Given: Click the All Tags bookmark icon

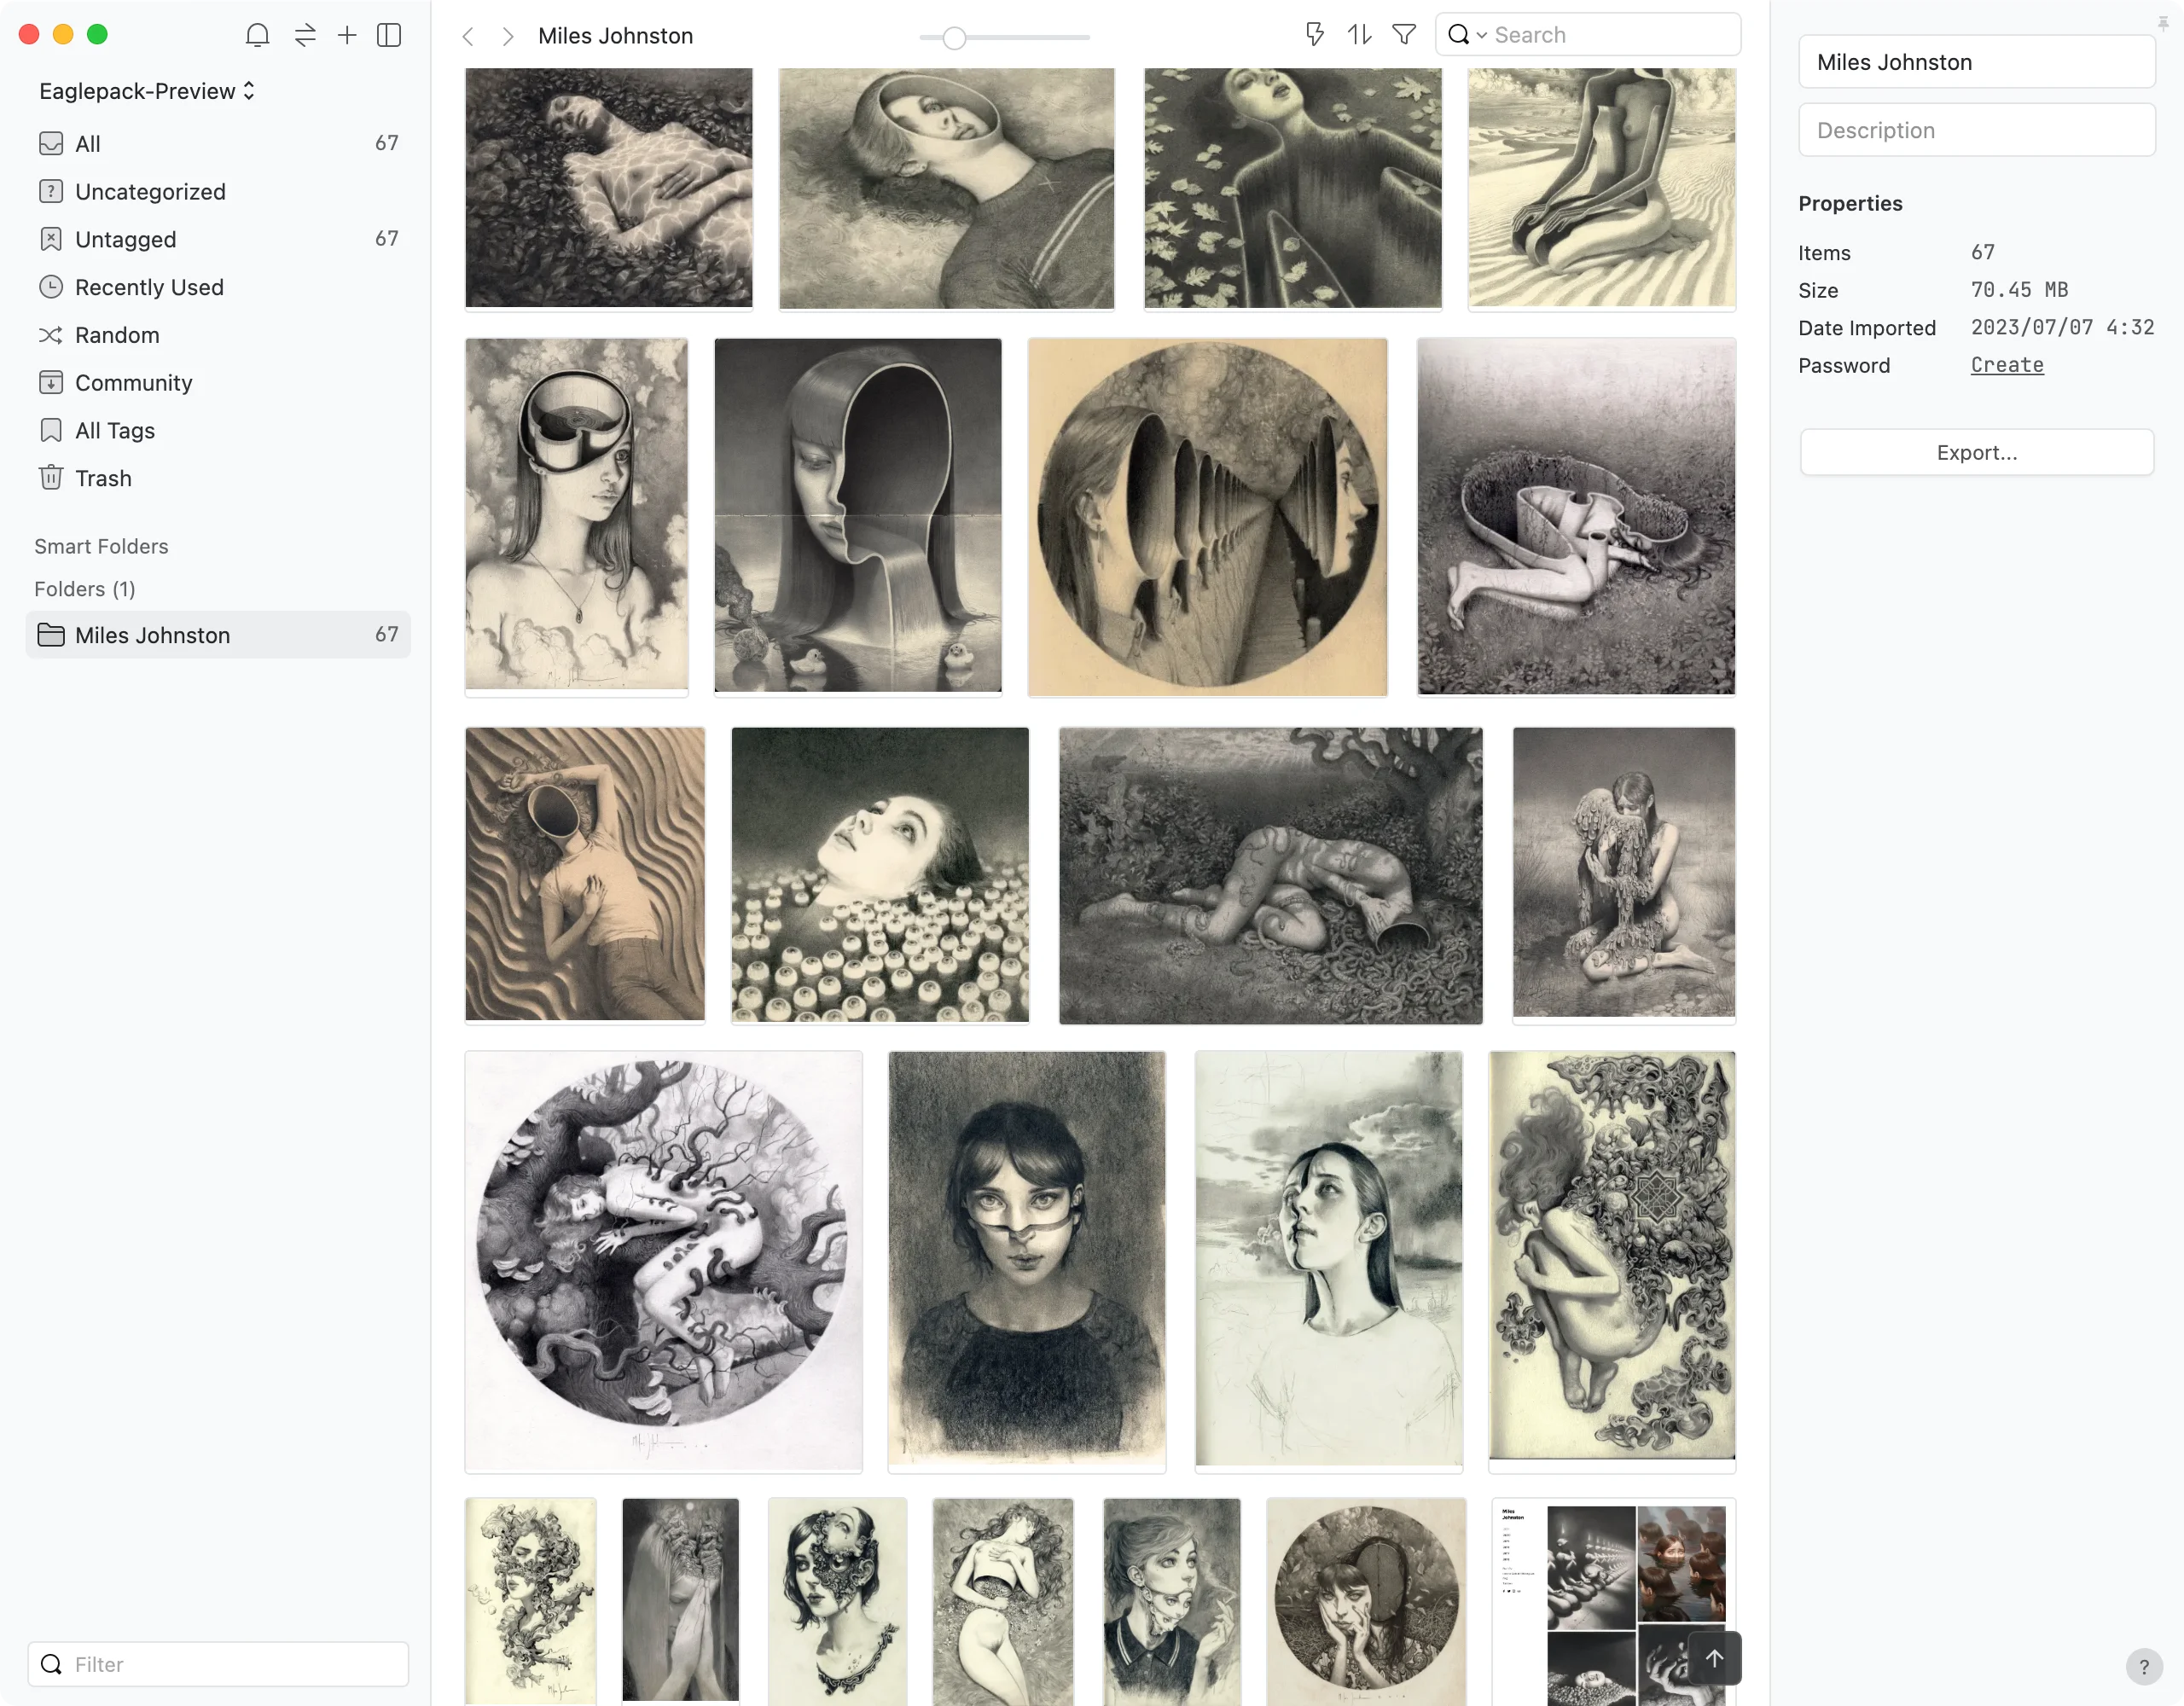Looking at the screenshot, I should [51, 430].
